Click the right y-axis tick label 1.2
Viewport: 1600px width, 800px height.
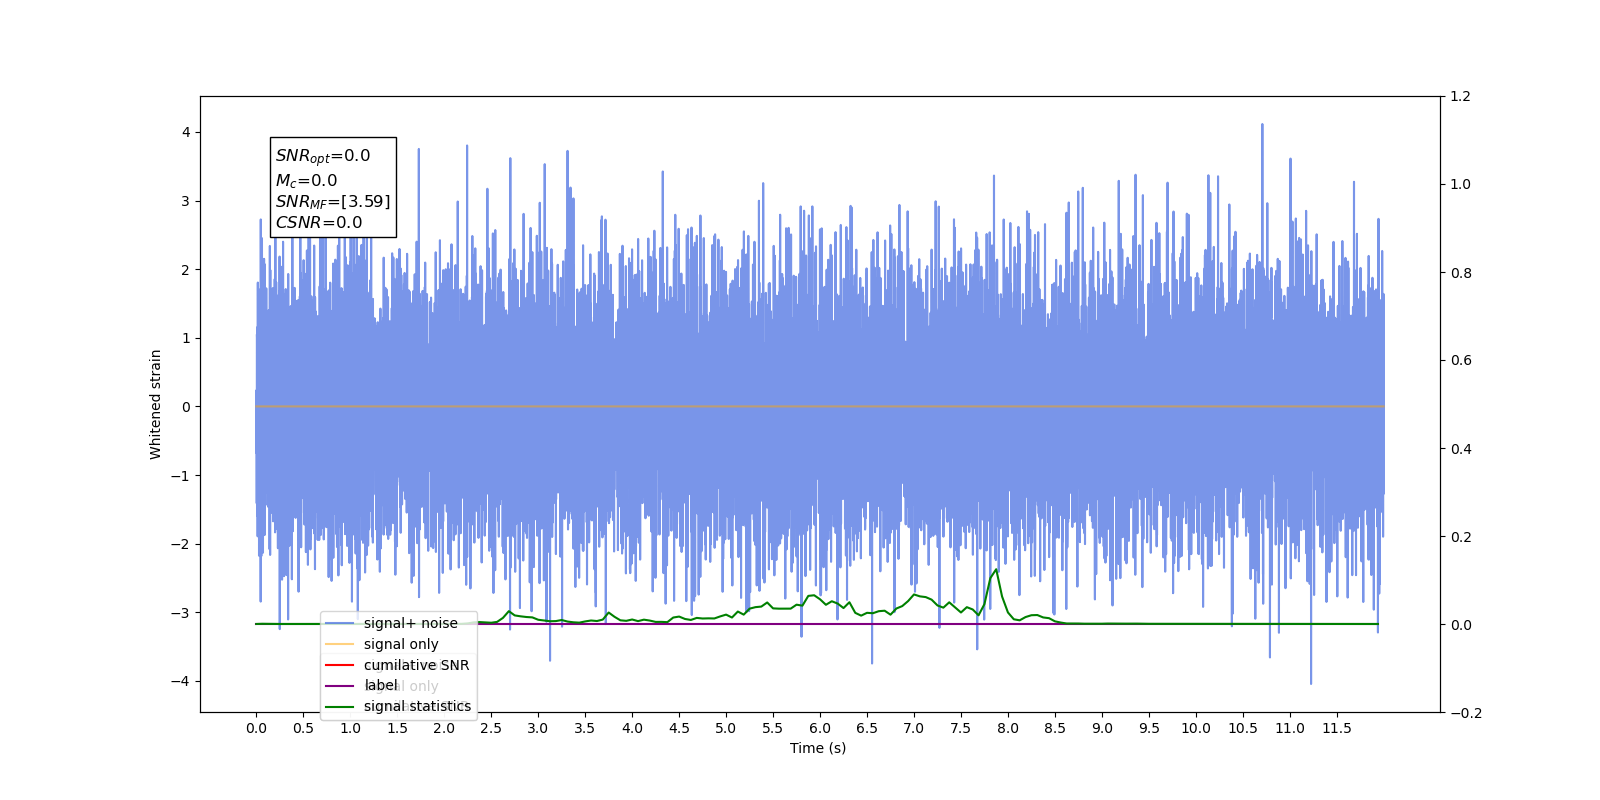pos(1461,97)
